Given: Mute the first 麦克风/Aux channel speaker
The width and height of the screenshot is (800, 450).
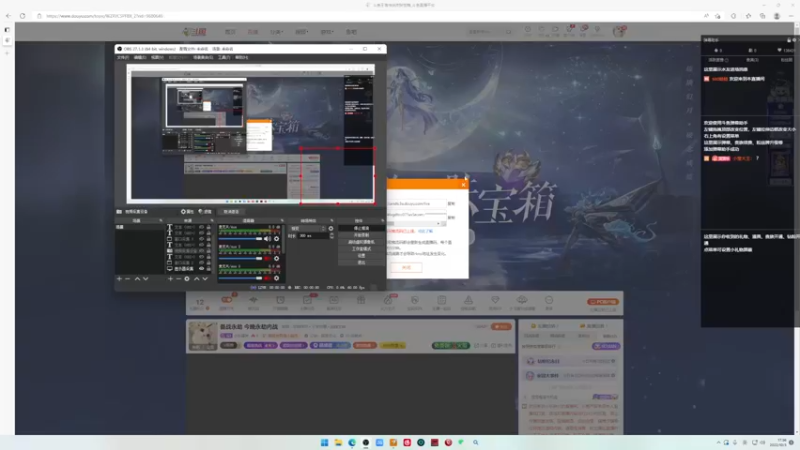Looking at the screenshot, I should coord(267,238).
